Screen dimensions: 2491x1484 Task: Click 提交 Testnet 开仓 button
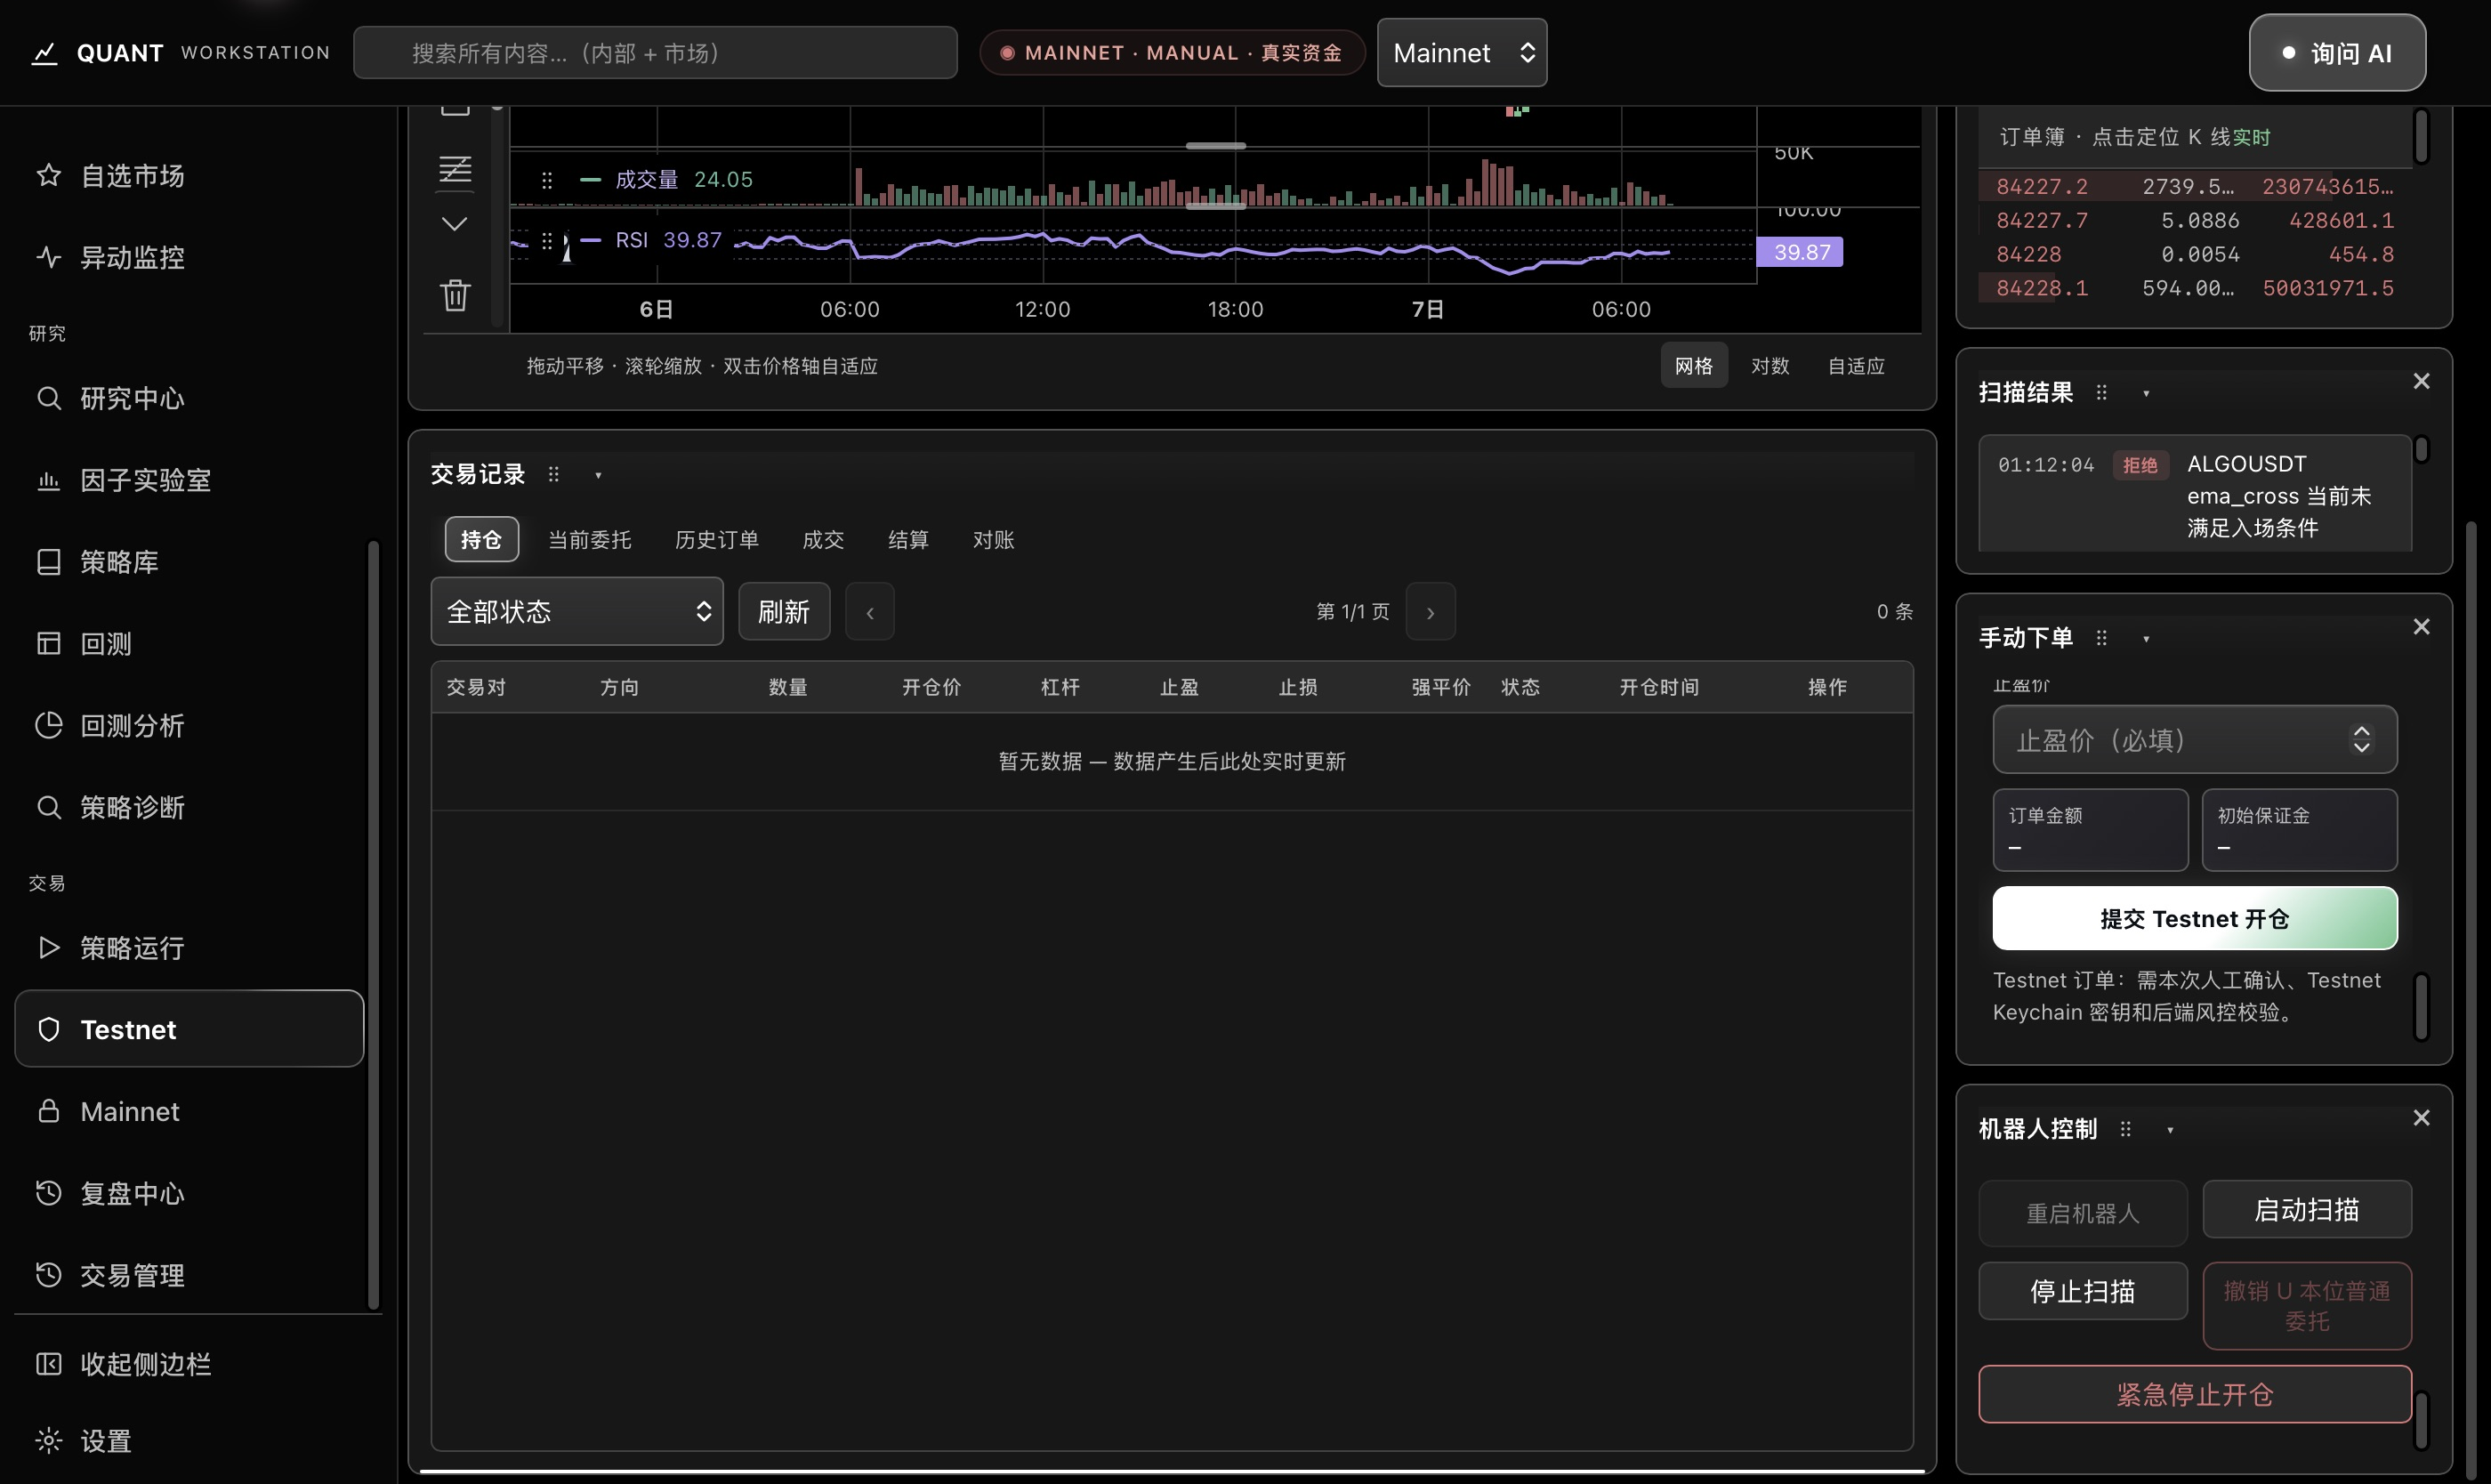tap(2195, 918)
